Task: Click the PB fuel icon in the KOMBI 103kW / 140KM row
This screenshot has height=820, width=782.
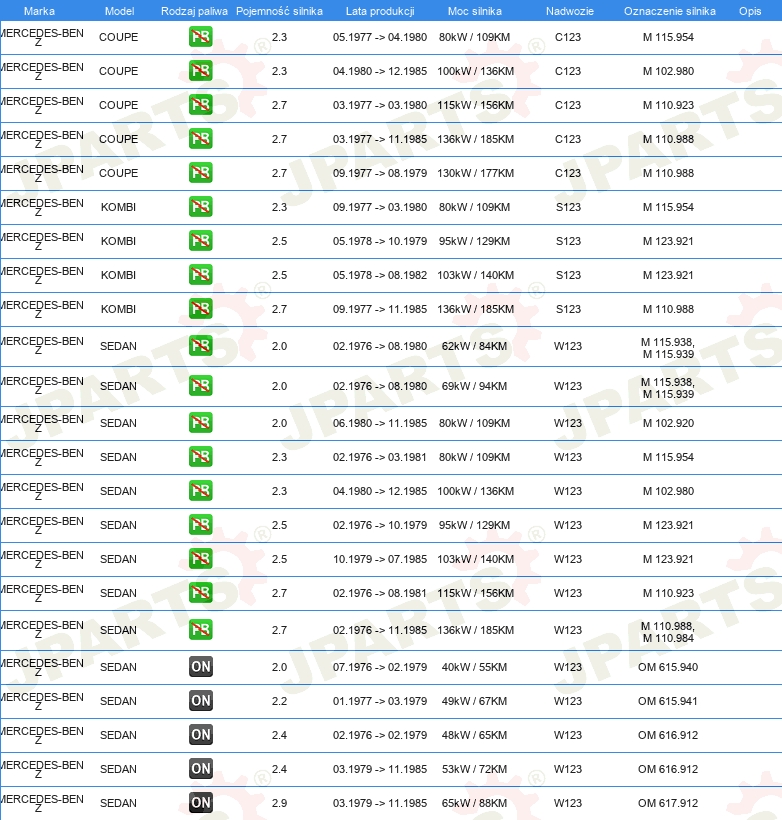Action: pos(201,275)
